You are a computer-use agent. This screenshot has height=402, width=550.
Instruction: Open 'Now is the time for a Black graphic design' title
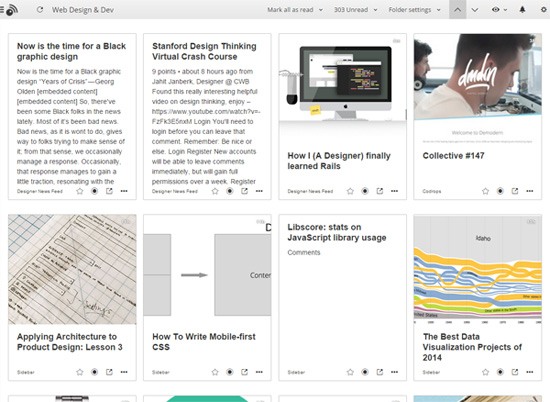[72, 52]
